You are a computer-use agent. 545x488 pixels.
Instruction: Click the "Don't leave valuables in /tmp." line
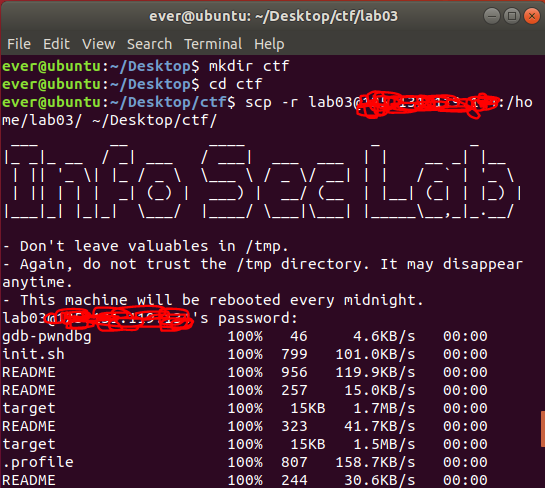click(x=146, y=246)
